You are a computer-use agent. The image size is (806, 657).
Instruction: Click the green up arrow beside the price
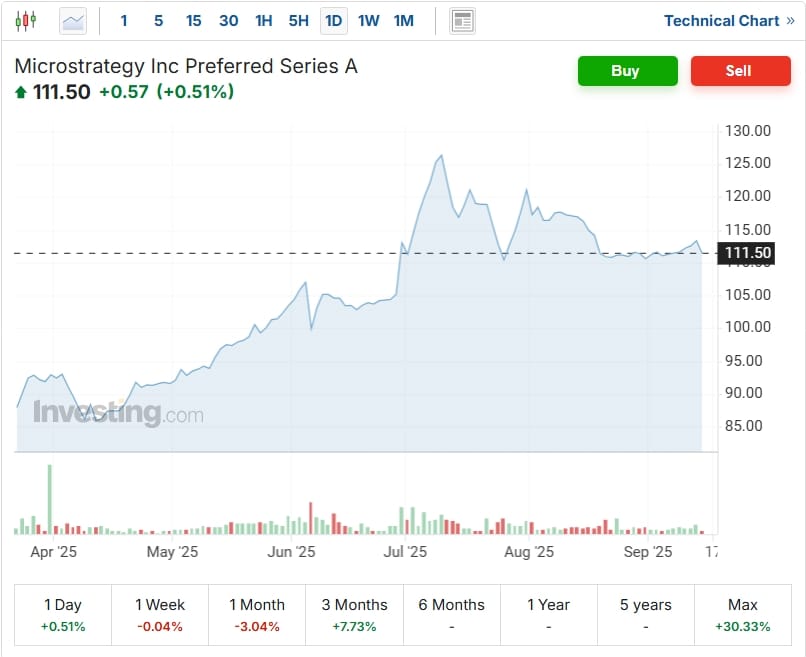[21, 93]
